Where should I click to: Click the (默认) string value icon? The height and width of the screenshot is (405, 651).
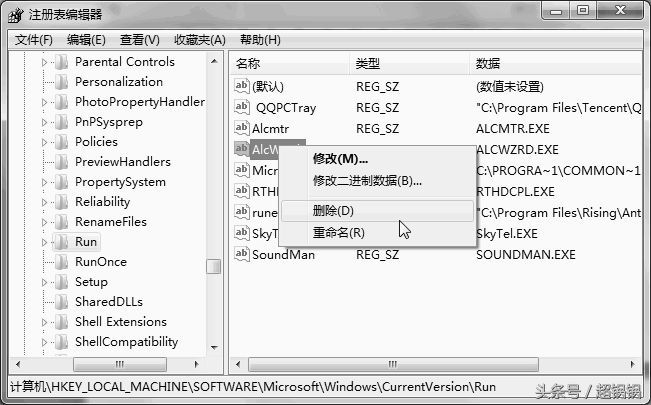pyautogui.click(x=242, y=86)
